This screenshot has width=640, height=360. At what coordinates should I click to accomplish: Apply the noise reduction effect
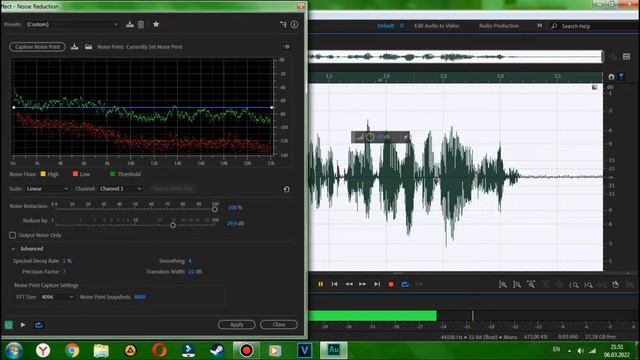pos(237,324)
